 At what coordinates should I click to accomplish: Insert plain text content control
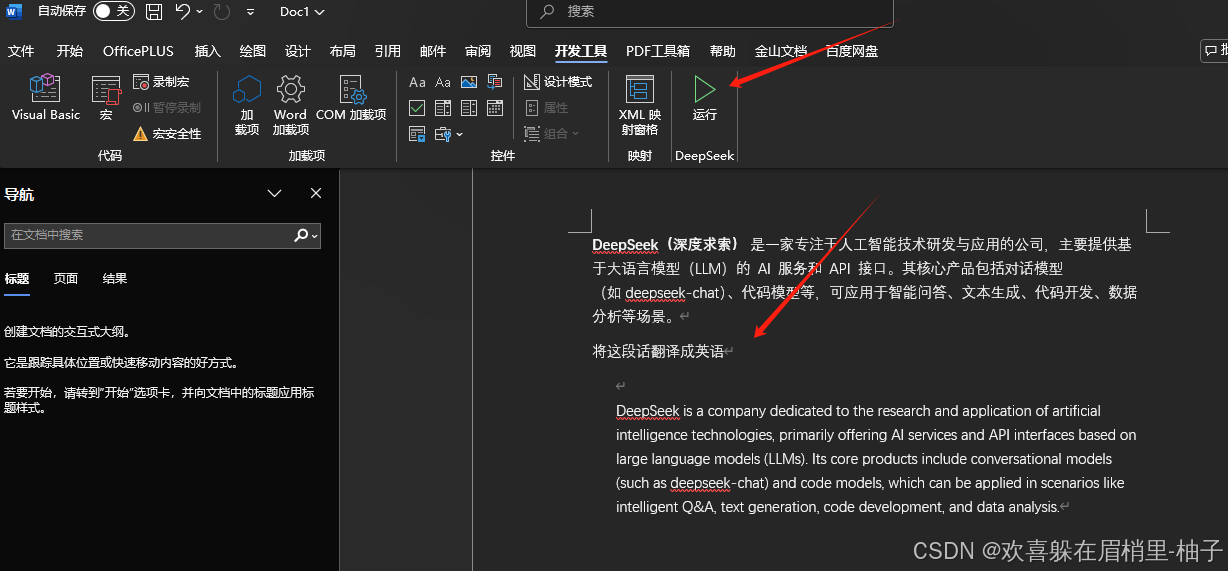(443, 82)
